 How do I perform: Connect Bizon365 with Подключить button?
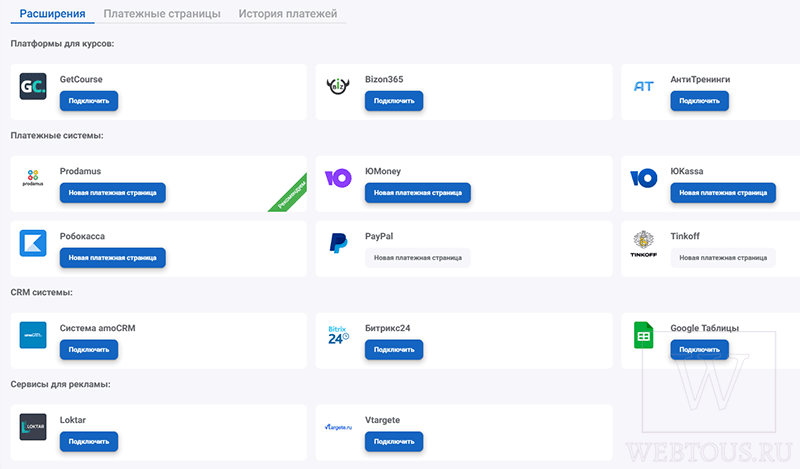click(394, 101)
